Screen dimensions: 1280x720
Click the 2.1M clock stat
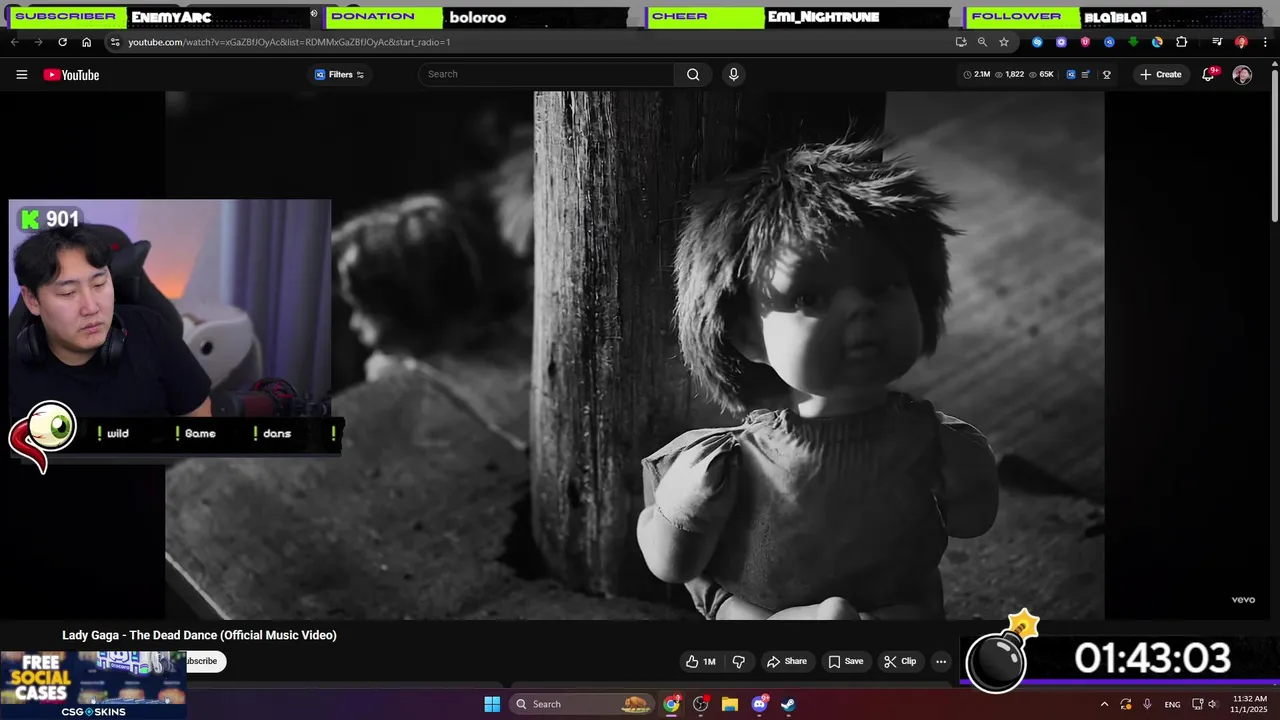coord(976,75)
